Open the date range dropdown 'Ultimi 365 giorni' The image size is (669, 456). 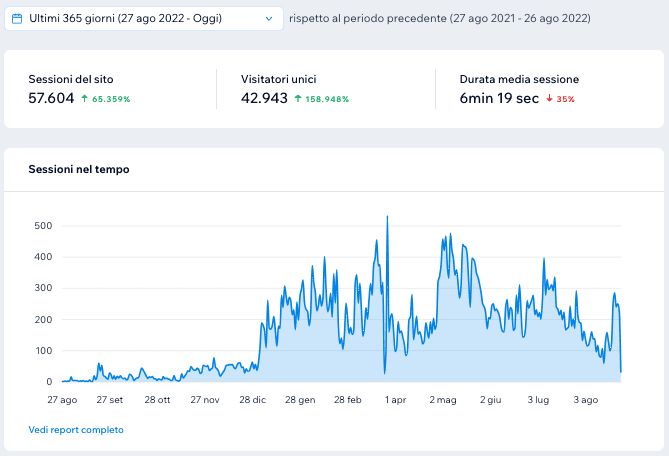tap(143, 18)
